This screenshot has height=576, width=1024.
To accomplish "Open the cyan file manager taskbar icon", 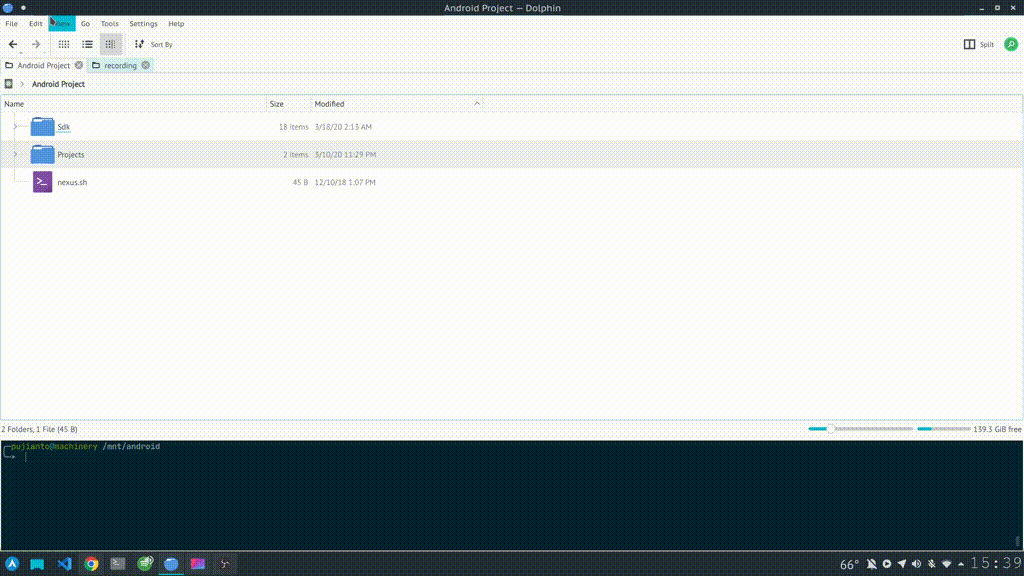I will [x=37, y=564].
